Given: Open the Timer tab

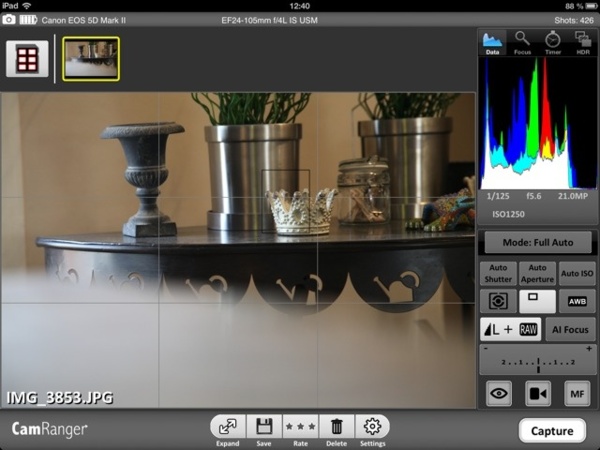Looking at the screenshot, I should (553, 43).
